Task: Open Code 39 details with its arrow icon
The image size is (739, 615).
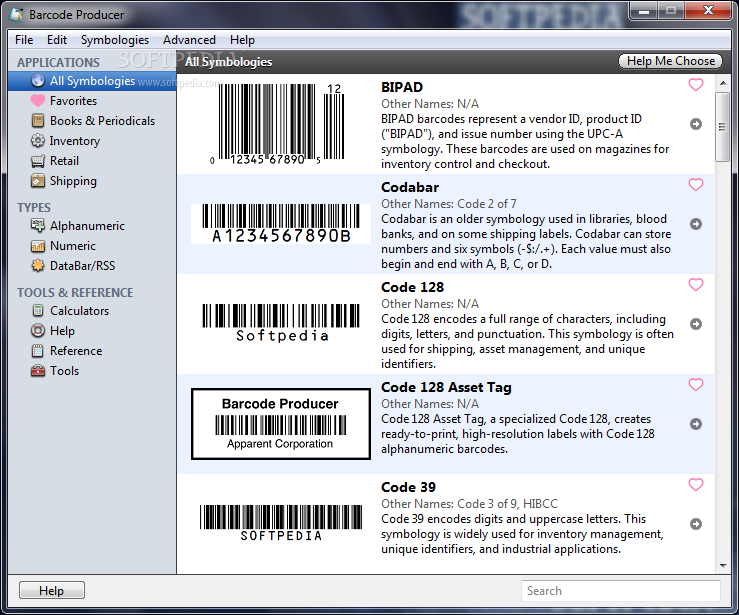Action: pos(696,524)
